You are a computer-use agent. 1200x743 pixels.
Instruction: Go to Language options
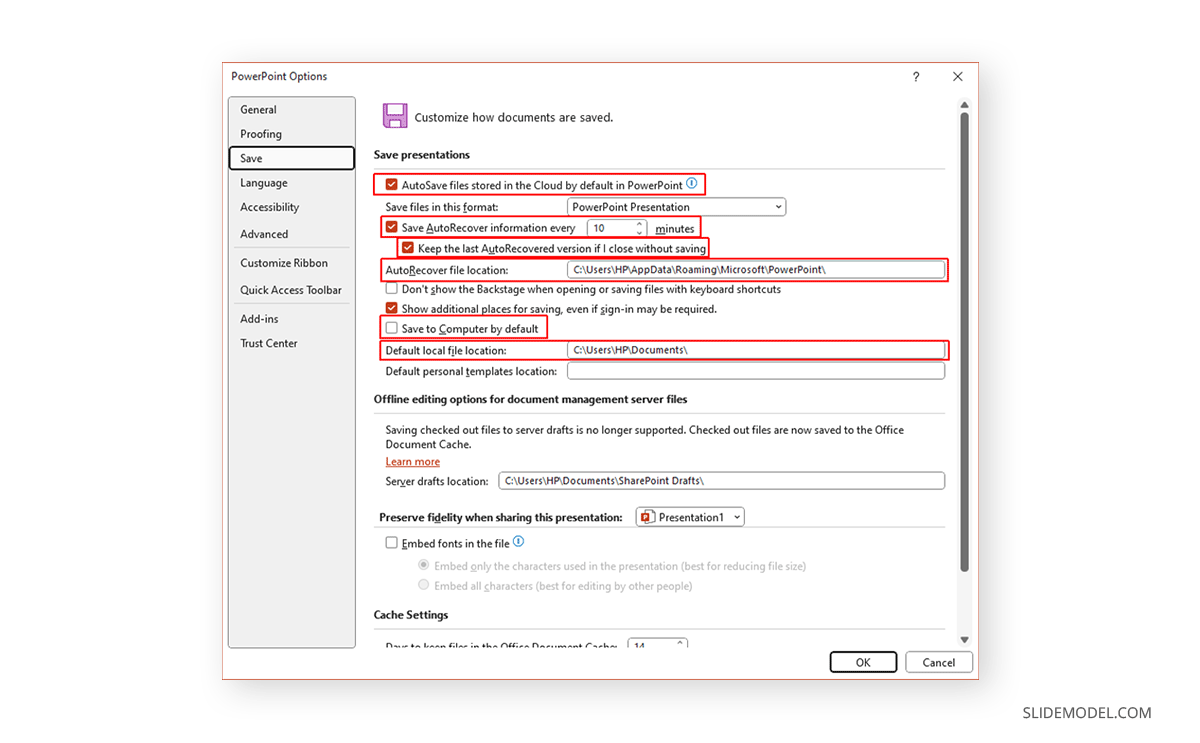292,183
